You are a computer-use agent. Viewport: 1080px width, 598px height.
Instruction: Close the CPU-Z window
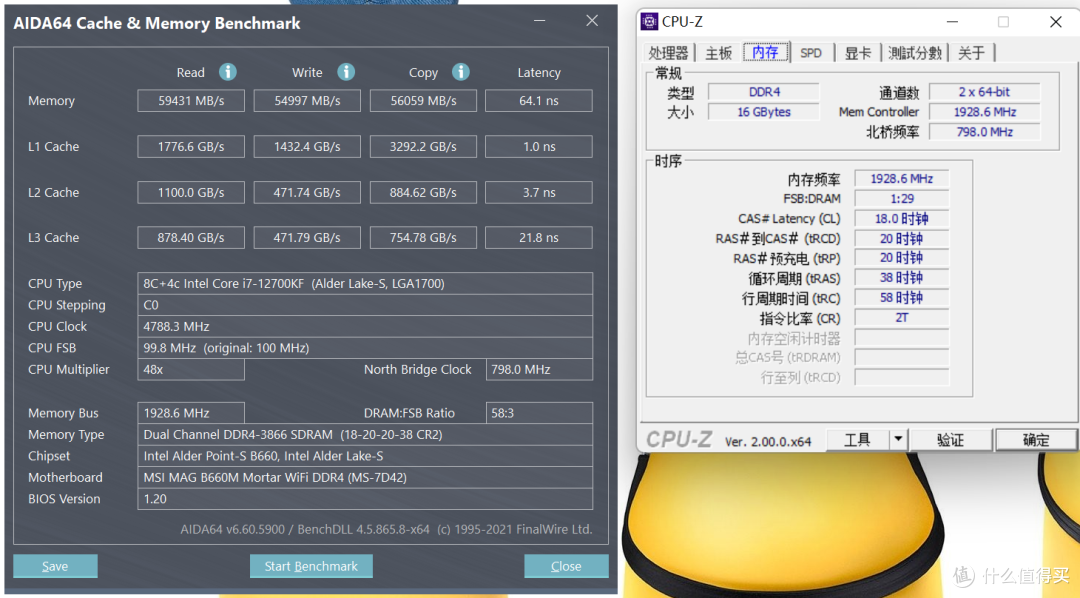pos(1055,22)
